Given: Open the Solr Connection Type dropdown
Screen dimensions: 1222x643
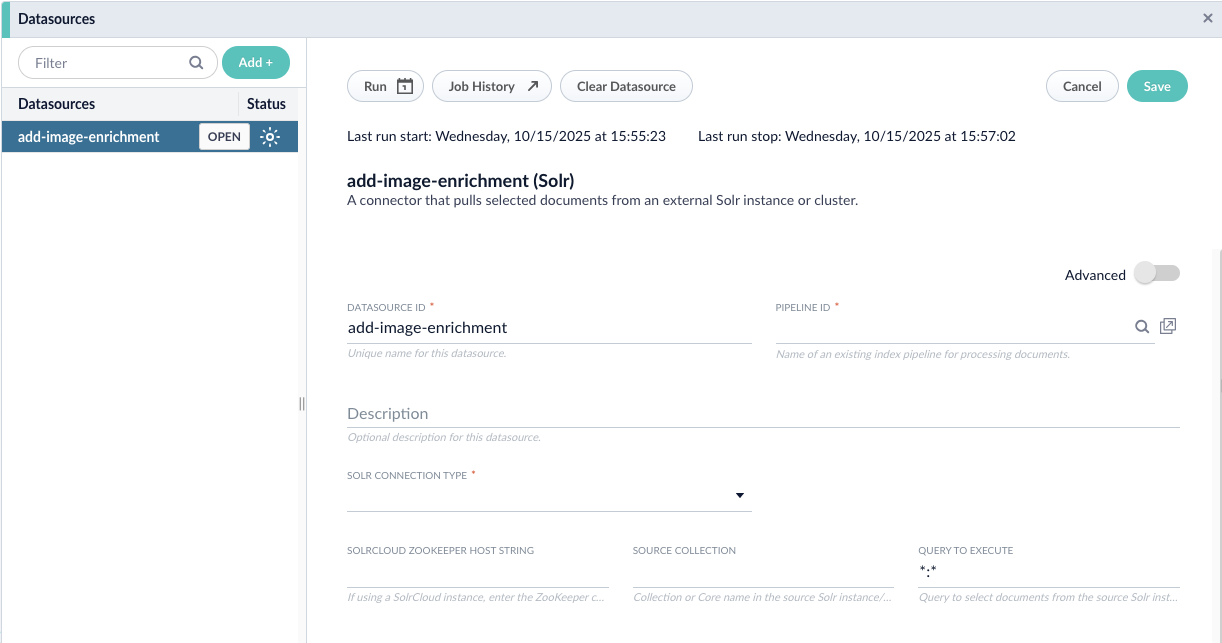Looking at the screenshot, I should (x=740, y=495).
